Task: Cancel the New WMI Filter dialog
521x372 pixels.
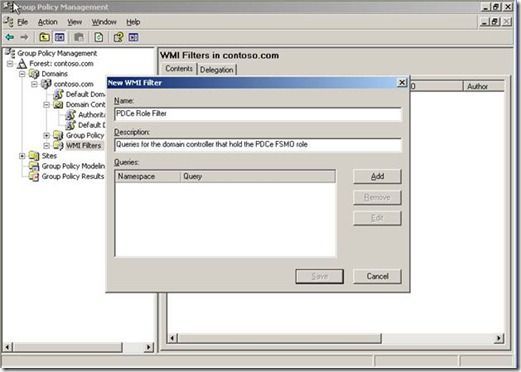Action: pyautogui.click(x=377, y=276)
